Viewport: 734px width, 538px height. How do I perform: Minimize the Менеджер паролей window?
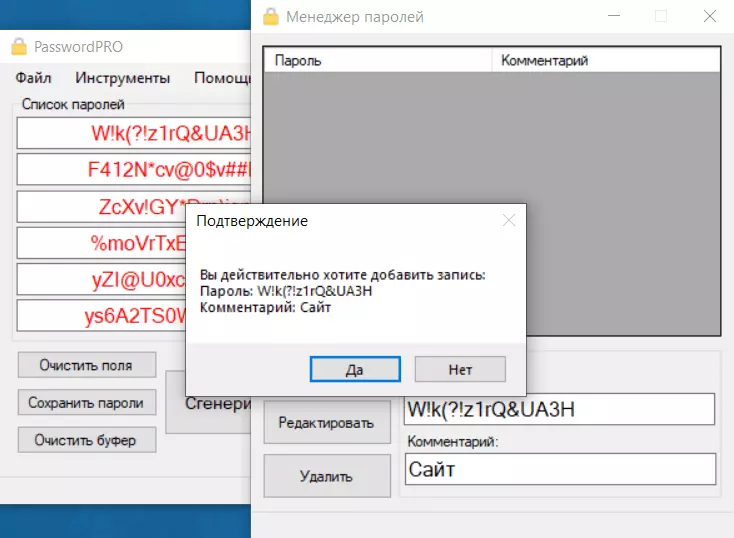coord(611,17)
